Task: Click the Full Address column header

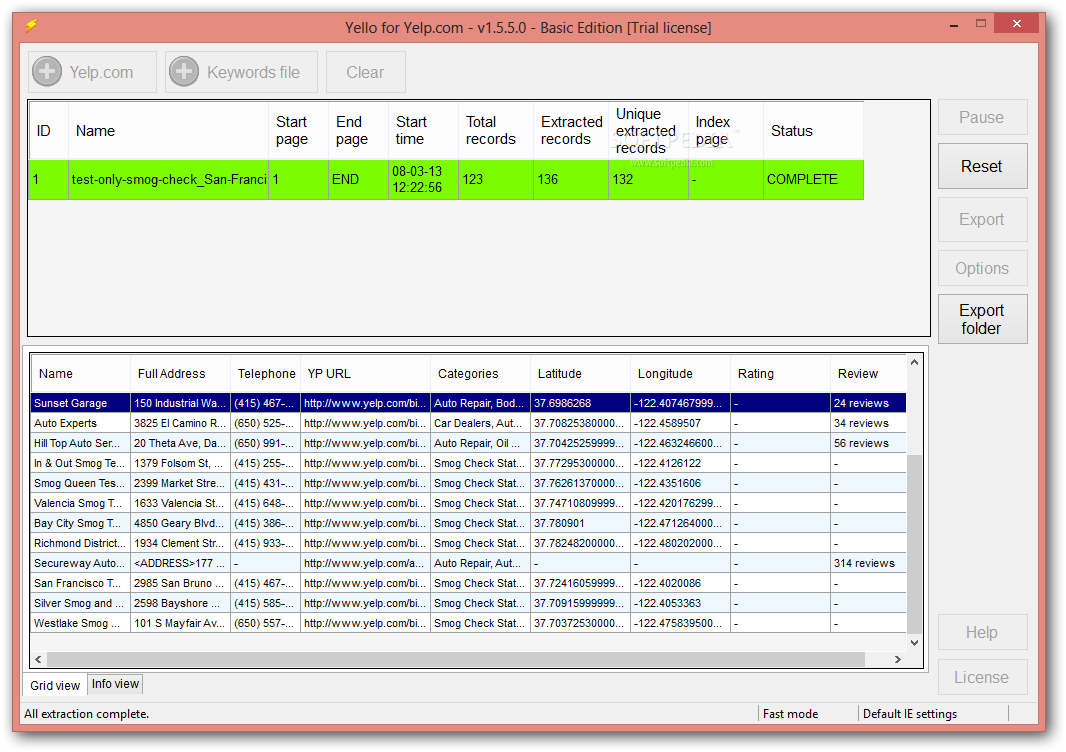Action: pyautogui.click(x=180, y=373)
